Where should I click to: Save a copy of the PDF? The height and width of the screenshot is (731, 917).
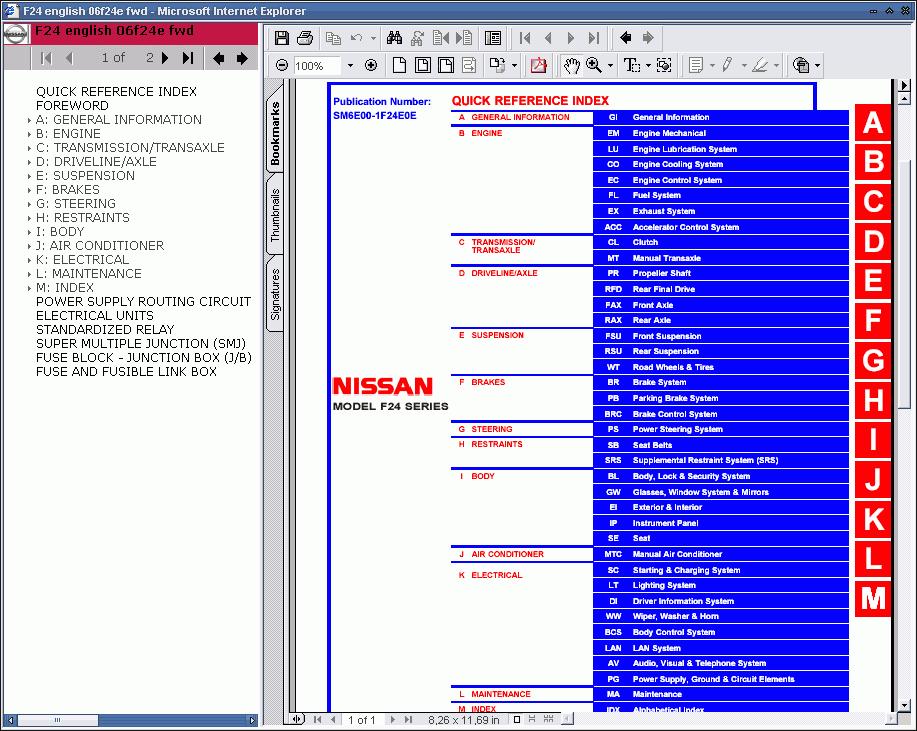coord(282,39)
